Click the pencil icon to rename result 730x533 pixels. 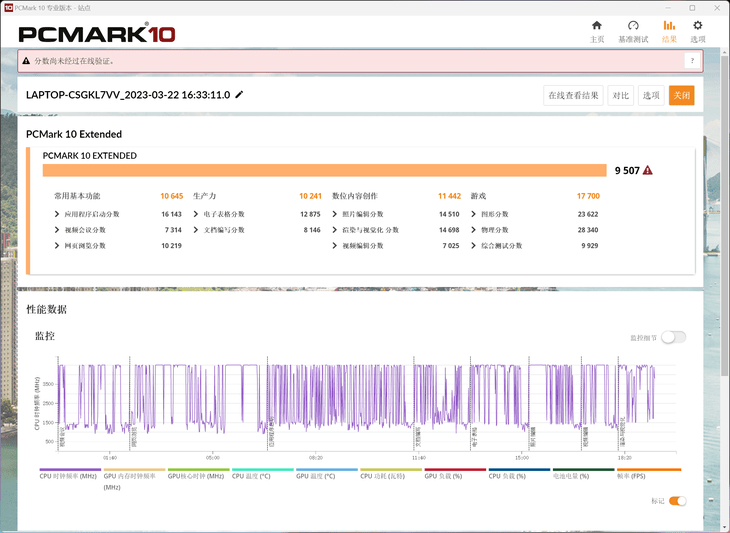[239, 95]
